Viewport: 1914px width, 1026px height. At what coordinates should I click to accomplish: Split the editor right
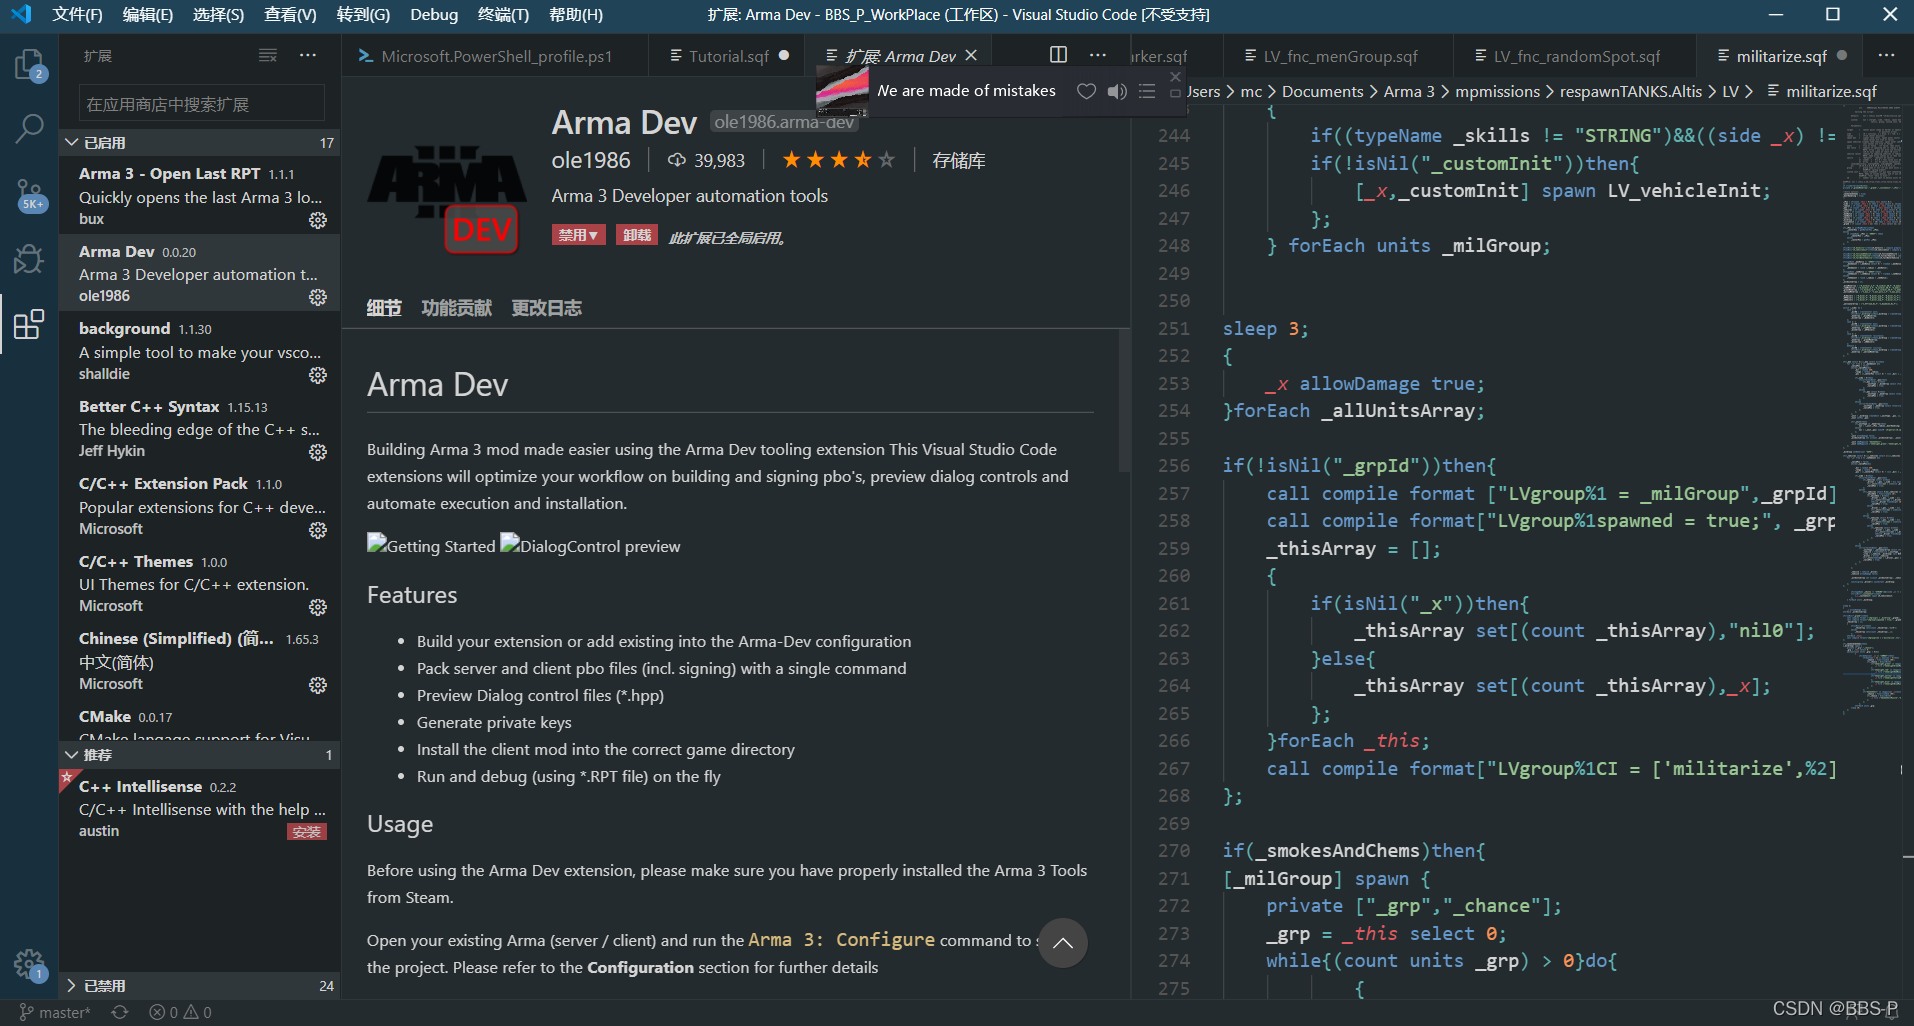tap(1058, 55)
